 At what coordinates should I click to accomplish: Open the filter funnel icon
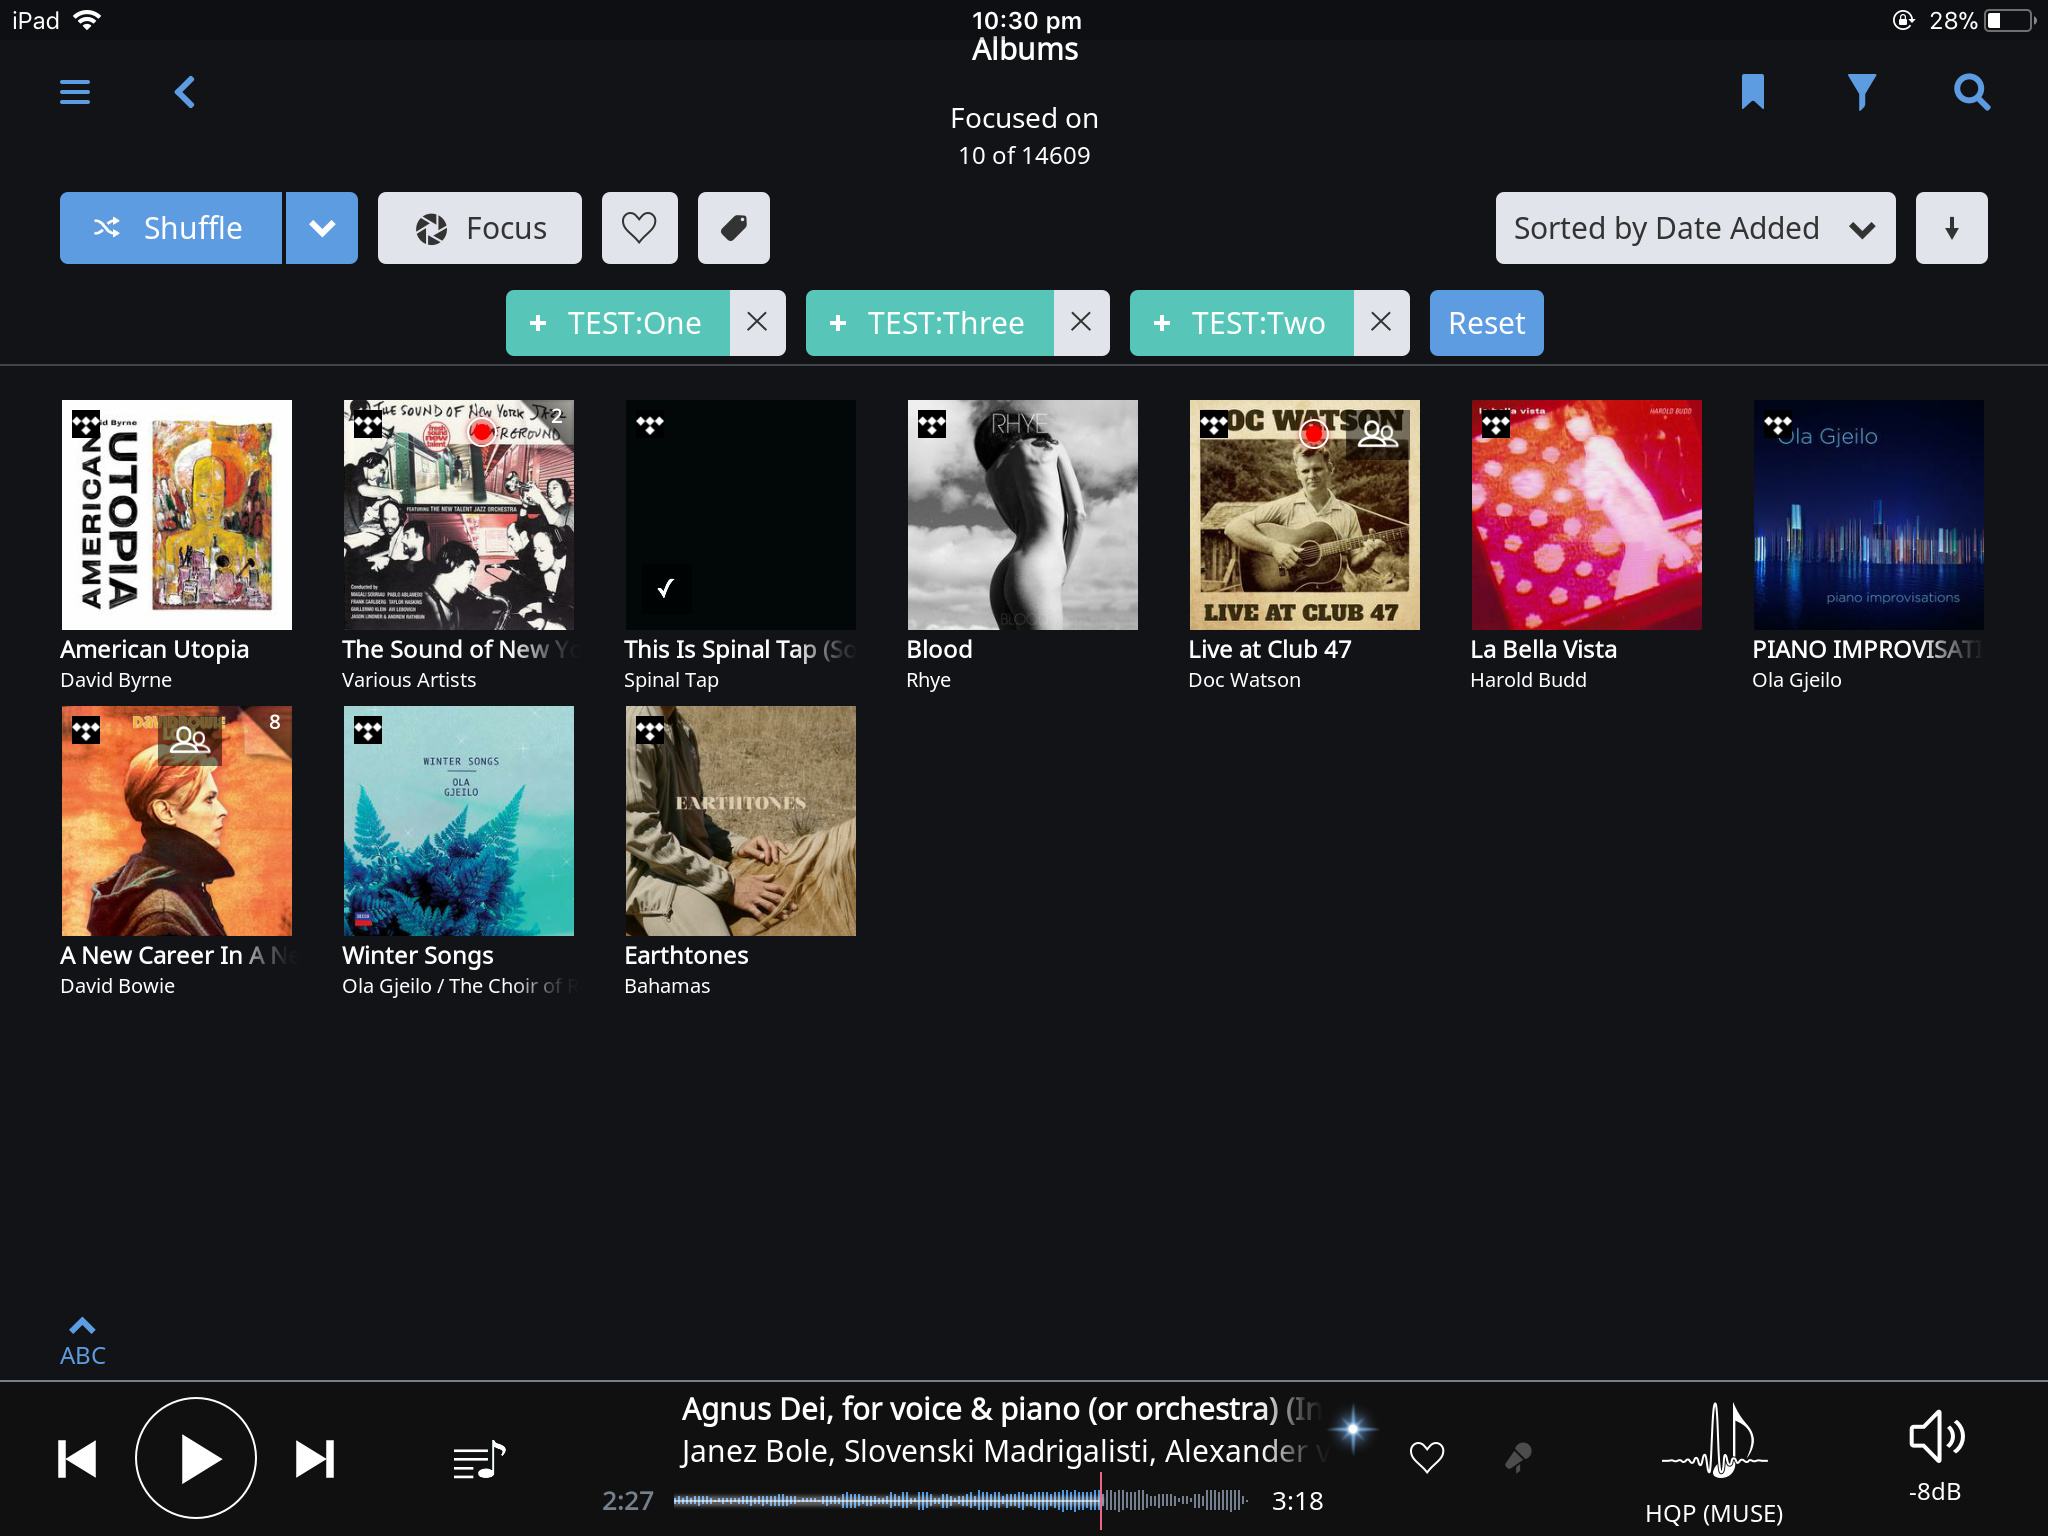click(x=1861, y=92)
